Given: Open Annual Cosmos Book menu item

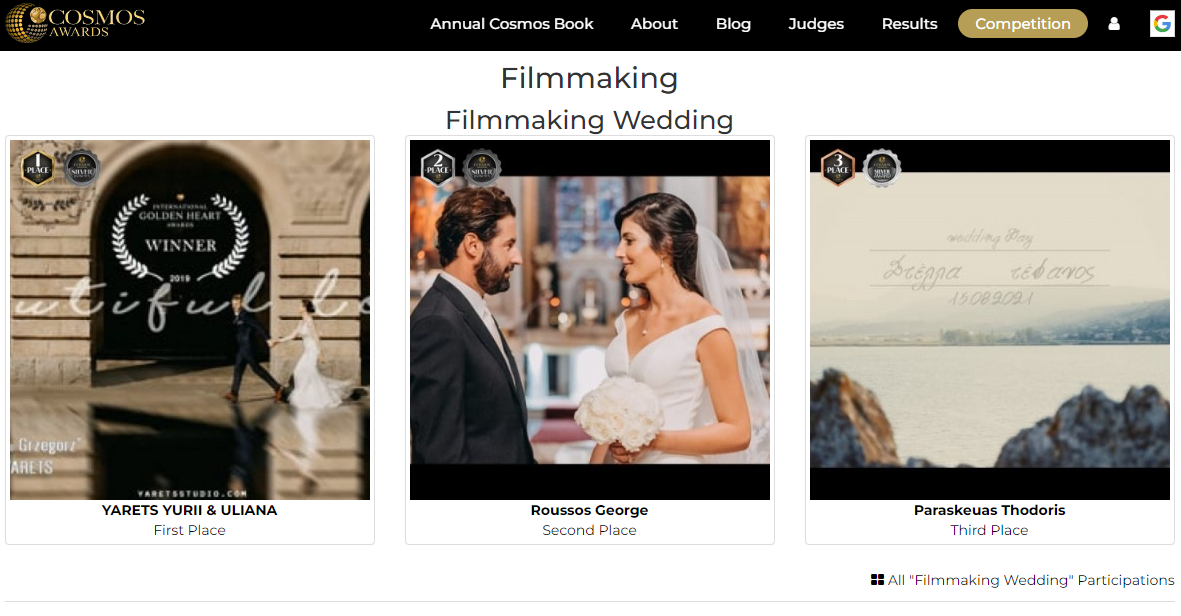Looking at the screenshot, I should (511, 24).
